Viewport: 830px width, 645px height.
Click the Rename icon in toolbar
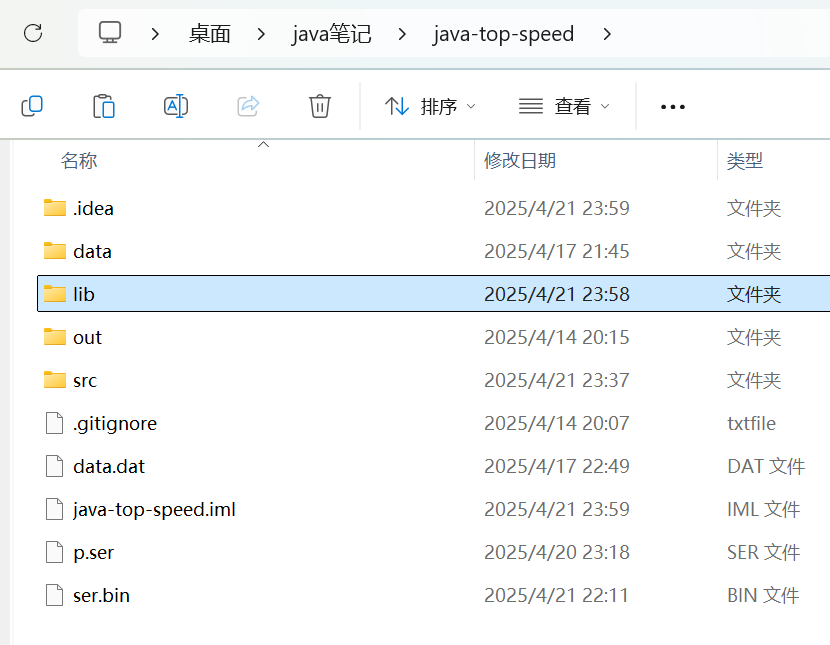click(x=176, y=106)
